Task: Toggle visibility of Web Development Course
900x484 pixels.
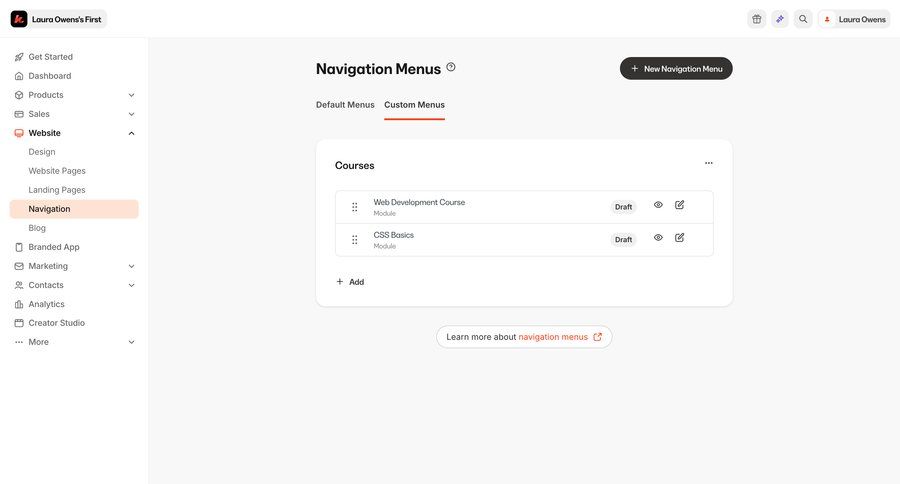Action: (x=658, y=205)
